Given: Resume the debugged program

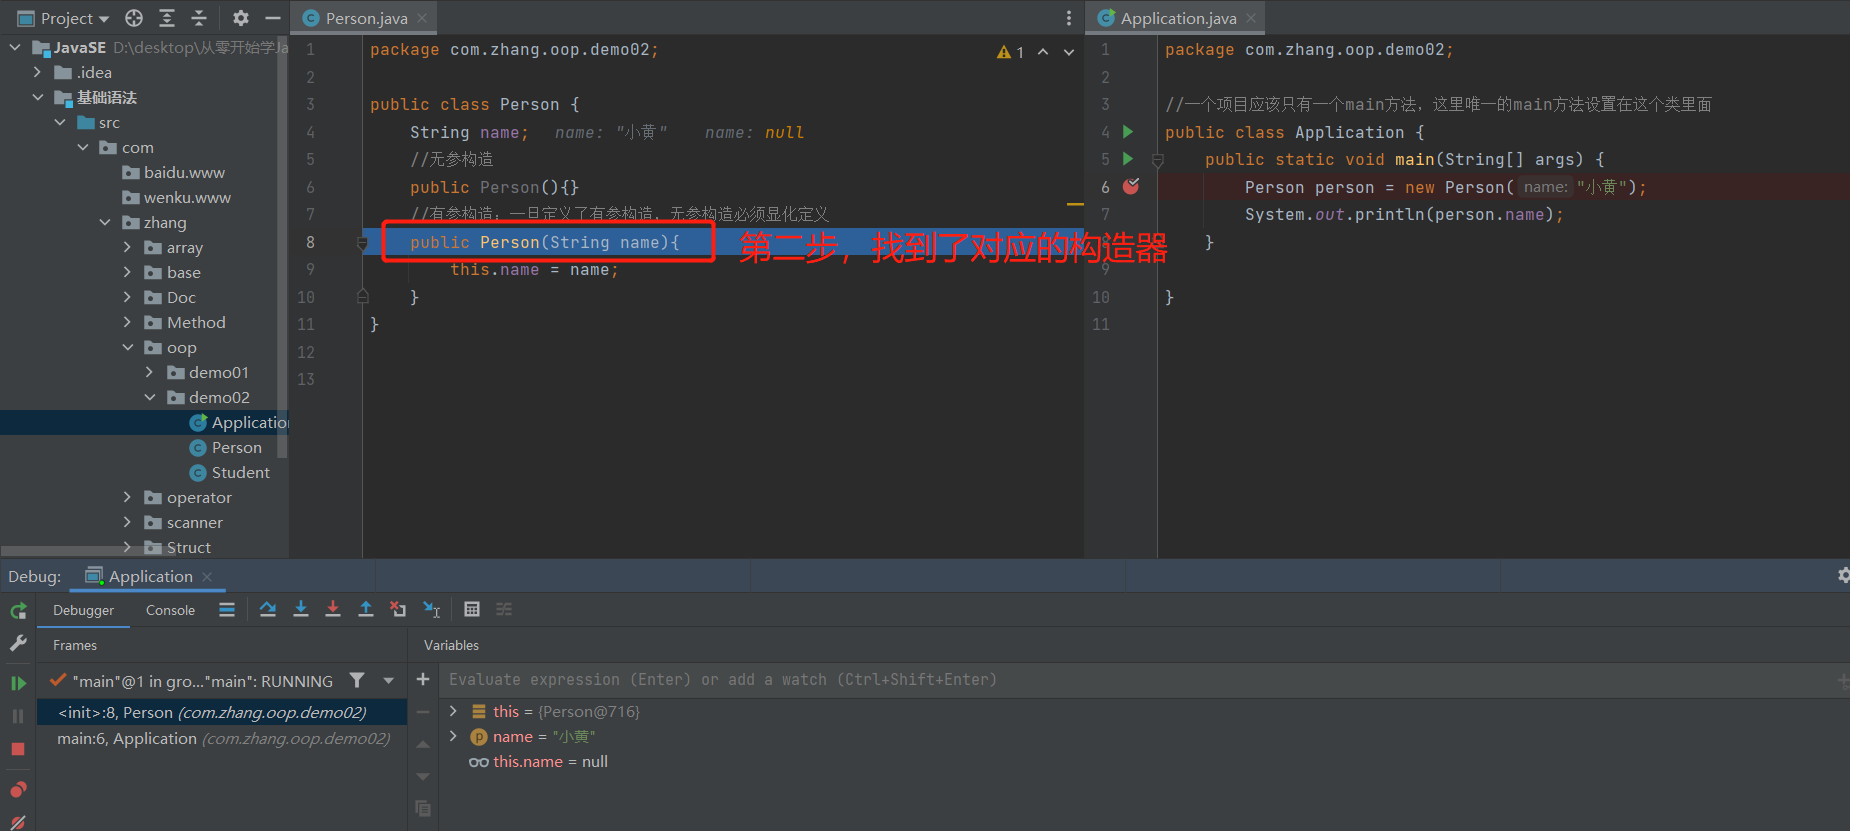Looking at the screenshot, I should pyautogui.click(x=18, y=683).
